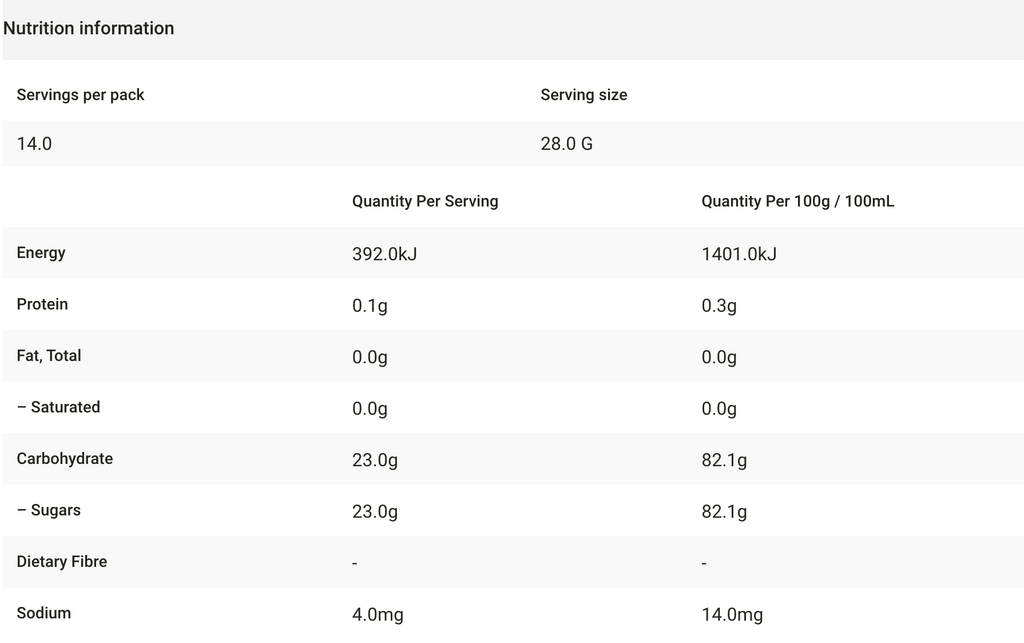Click the Quantity Per Serving column header
The image size is (1024, 643).
(425, 201)
